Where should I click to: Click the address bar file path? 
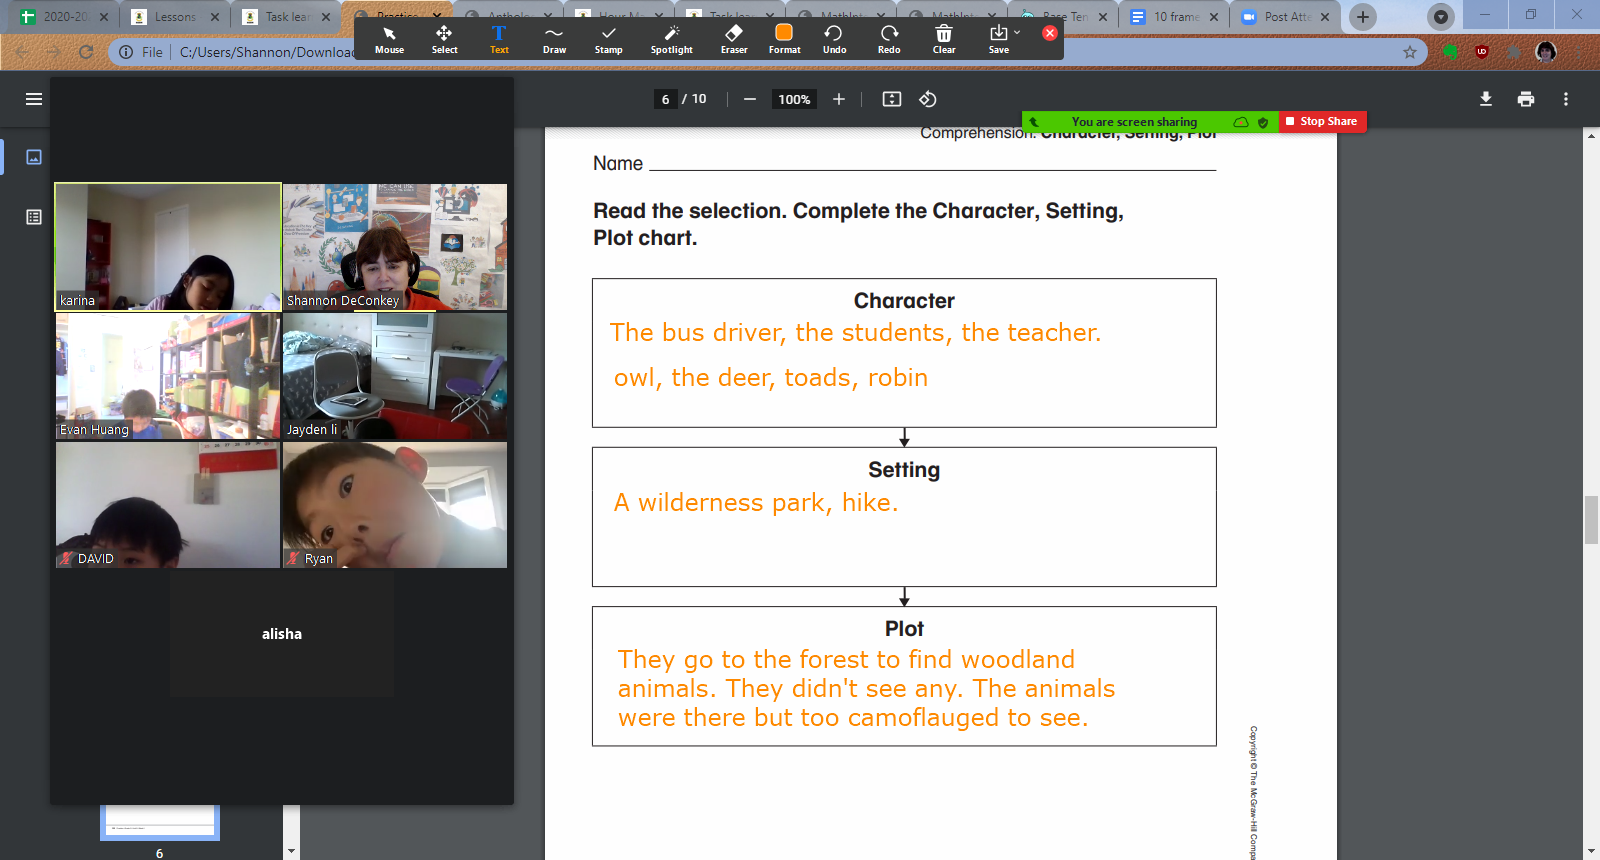point(266,52)
